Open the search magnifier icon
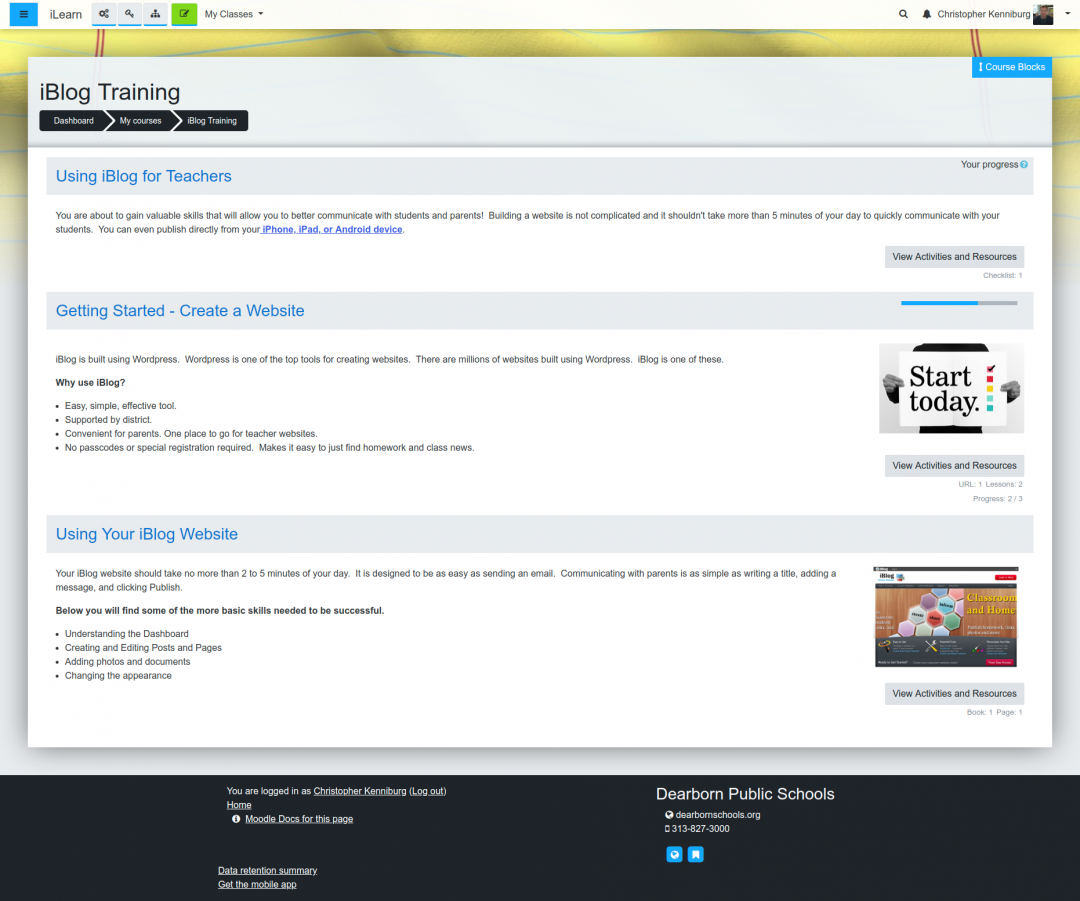Screen dimensions: 1080x901 tap(903, 14)
